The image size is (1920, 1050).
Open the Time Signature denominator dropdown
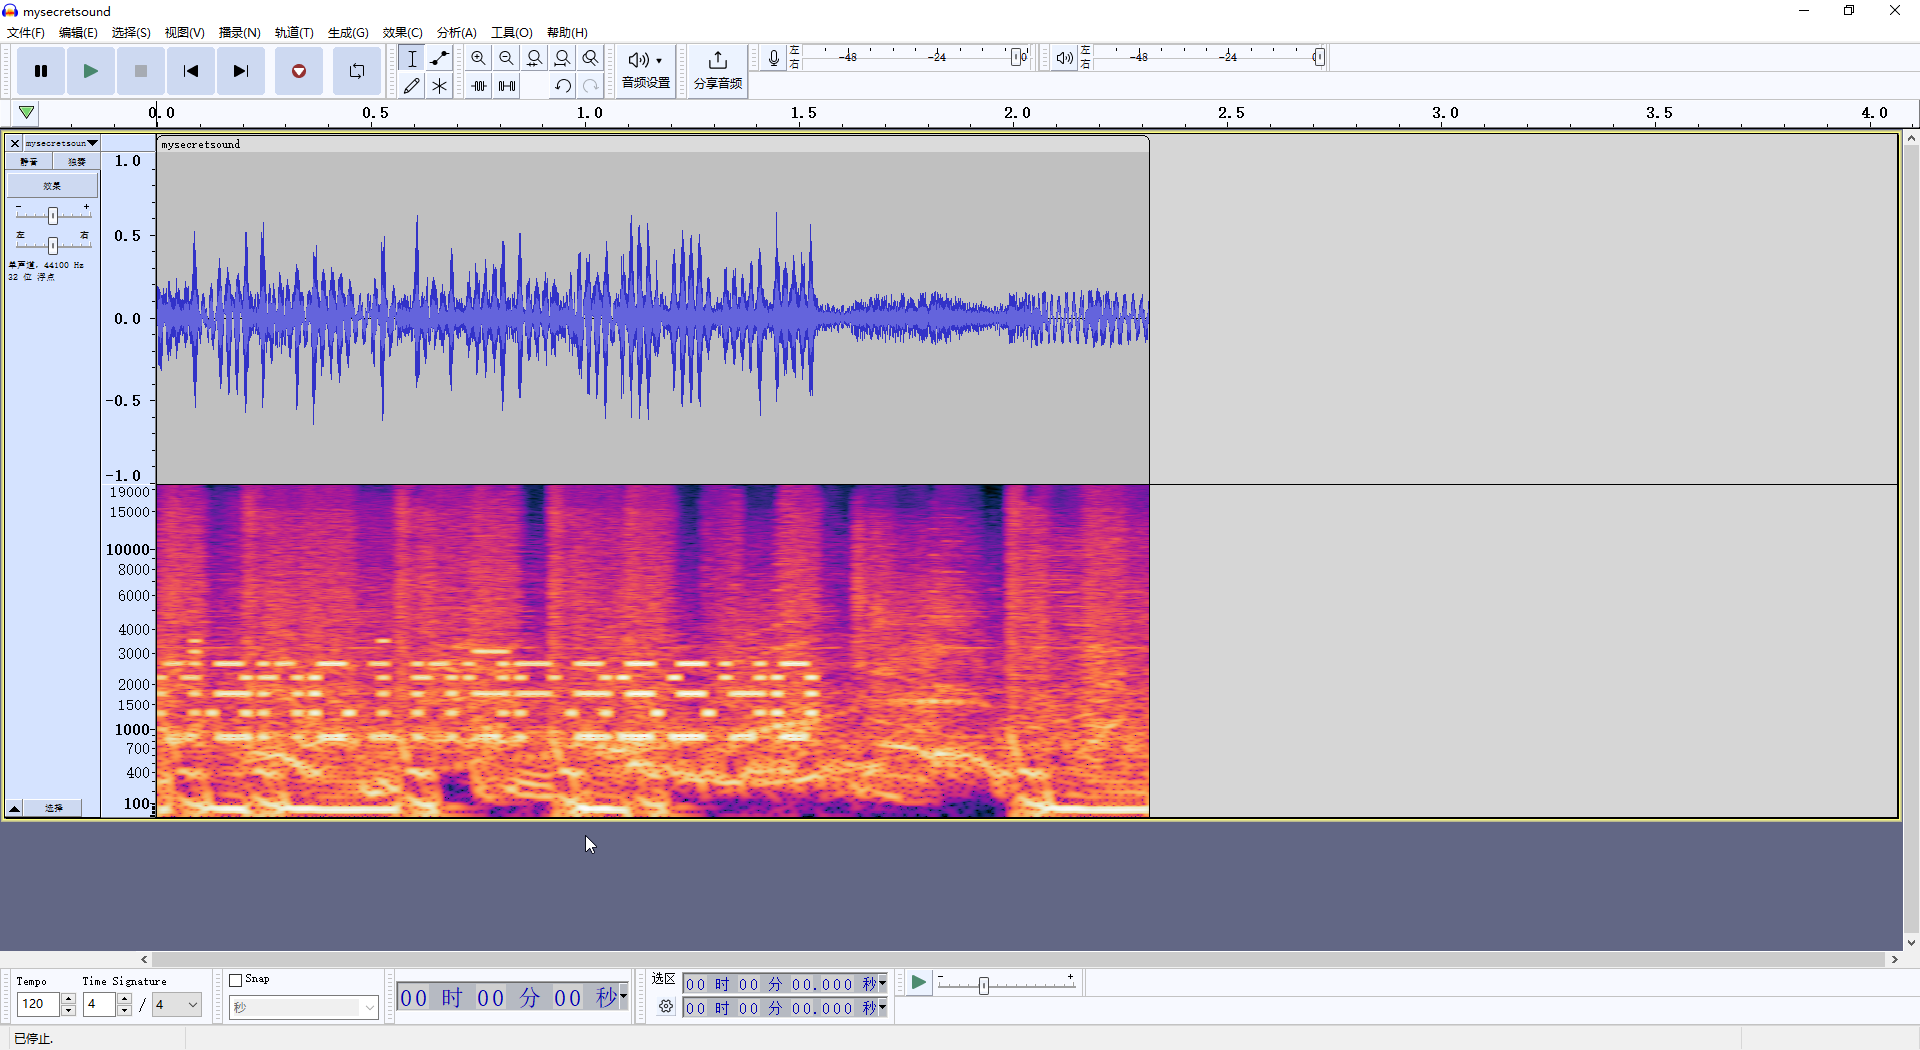(177, 1005)
